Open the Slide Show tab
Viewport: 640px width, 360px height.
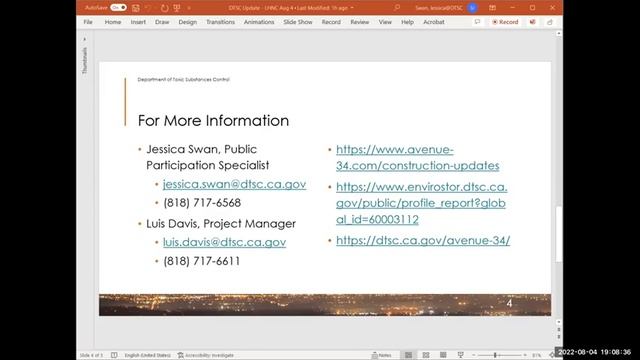click(298, 22)
